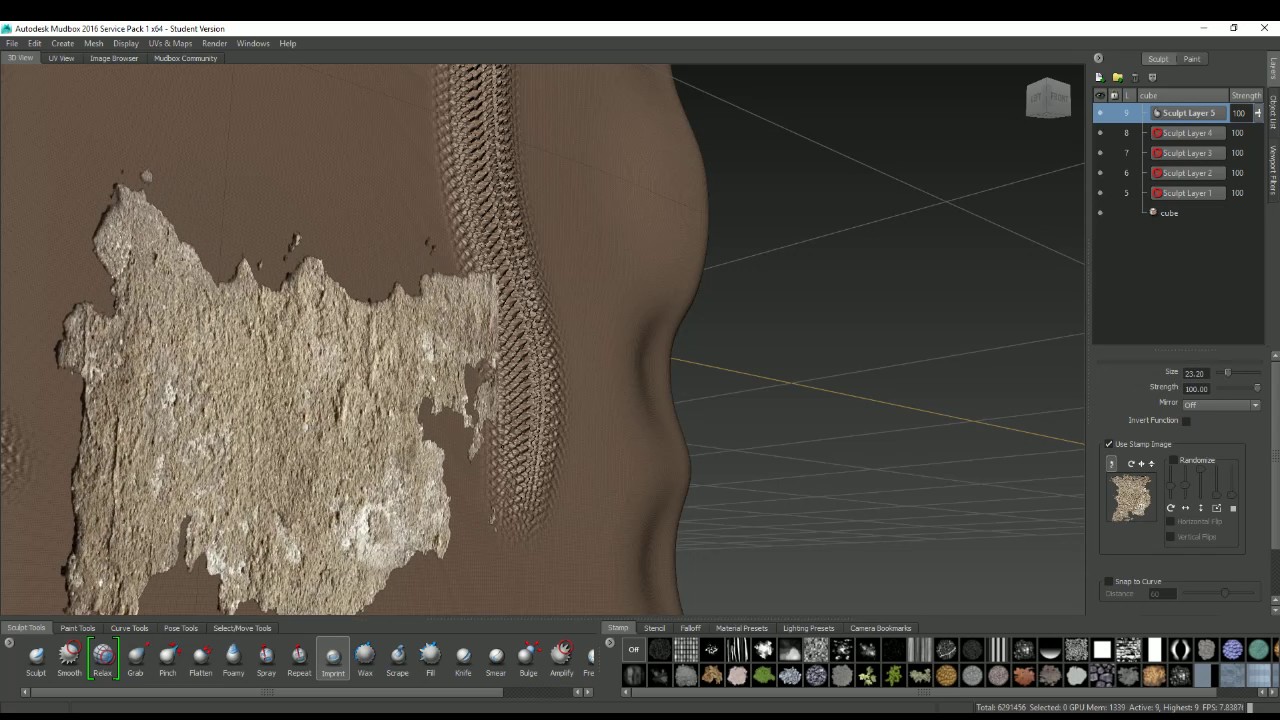Select the Spray brush tool
1280x720 pixels.
pyautogui.click(x=266, y=659)
